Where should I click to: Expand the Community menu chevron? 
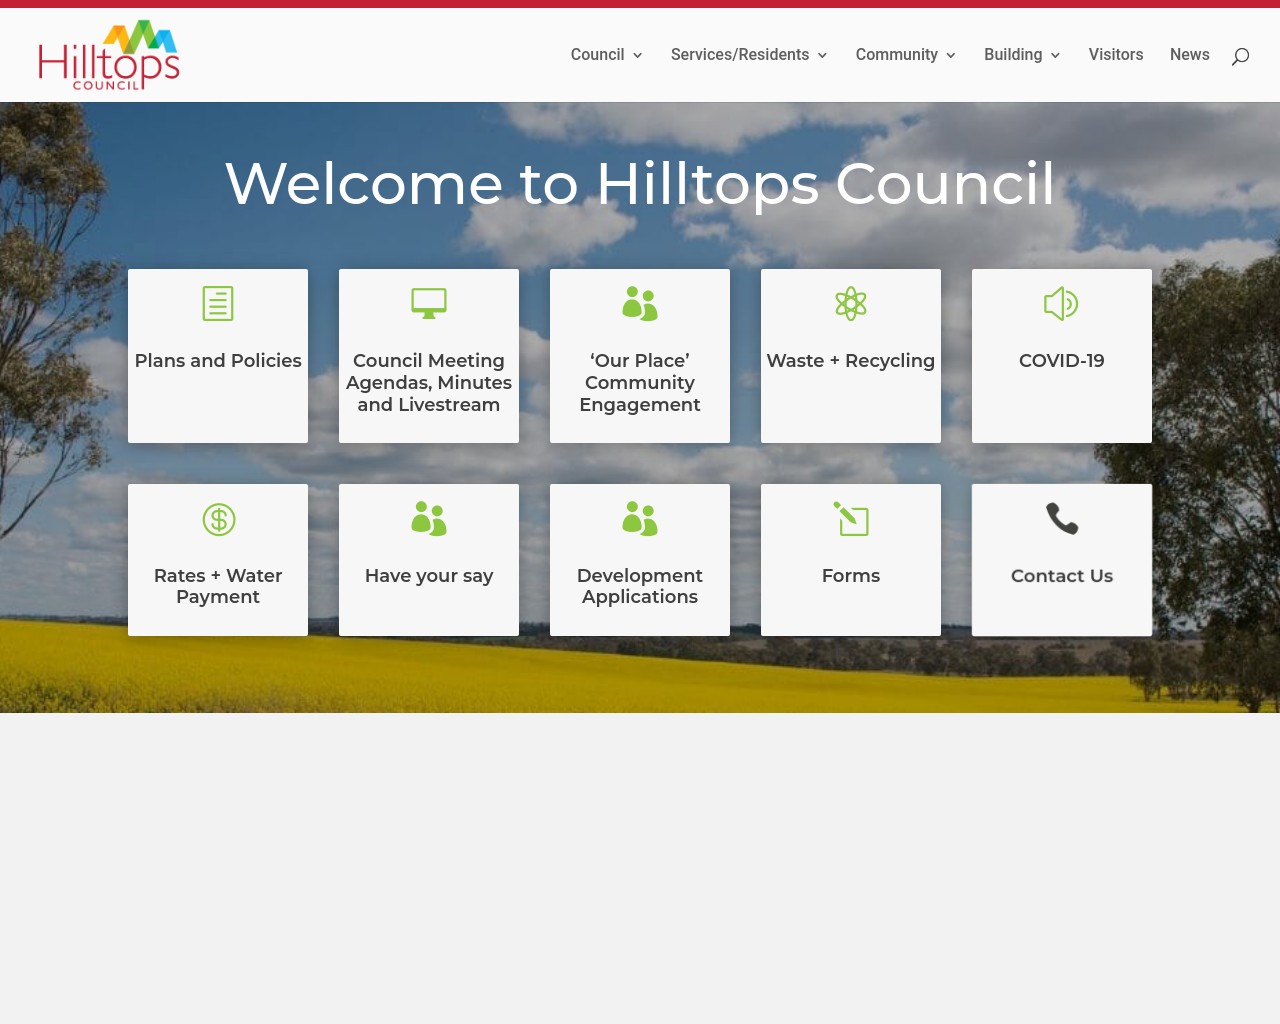[950, 56]
